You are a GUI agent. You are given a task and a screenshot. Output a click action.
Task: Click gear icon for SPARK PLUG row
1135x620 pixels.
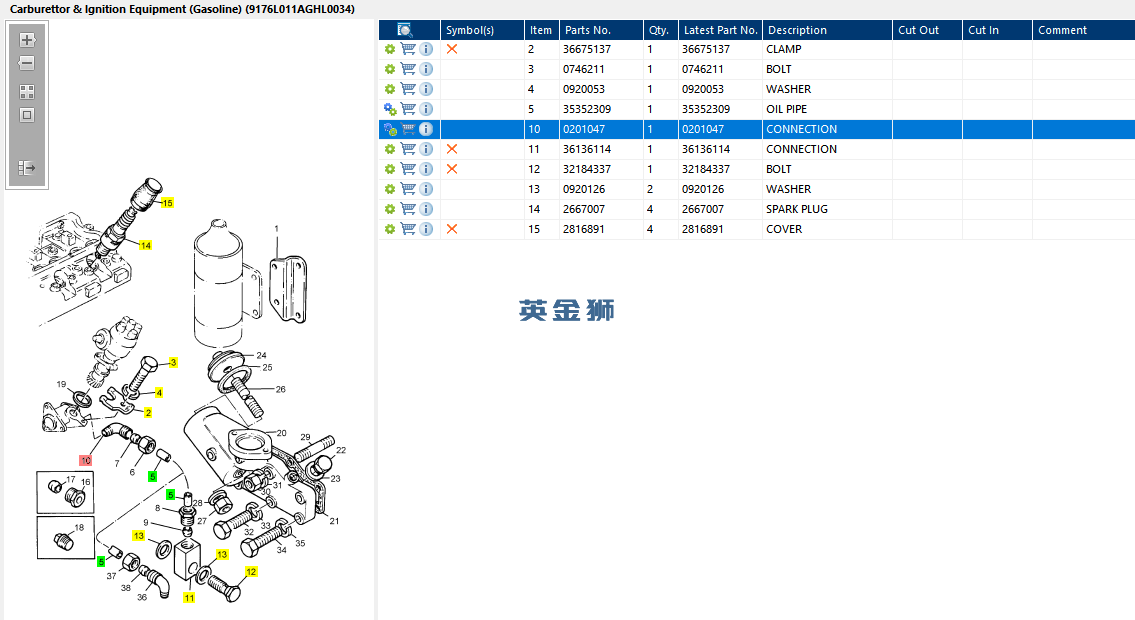coord(390,209)
